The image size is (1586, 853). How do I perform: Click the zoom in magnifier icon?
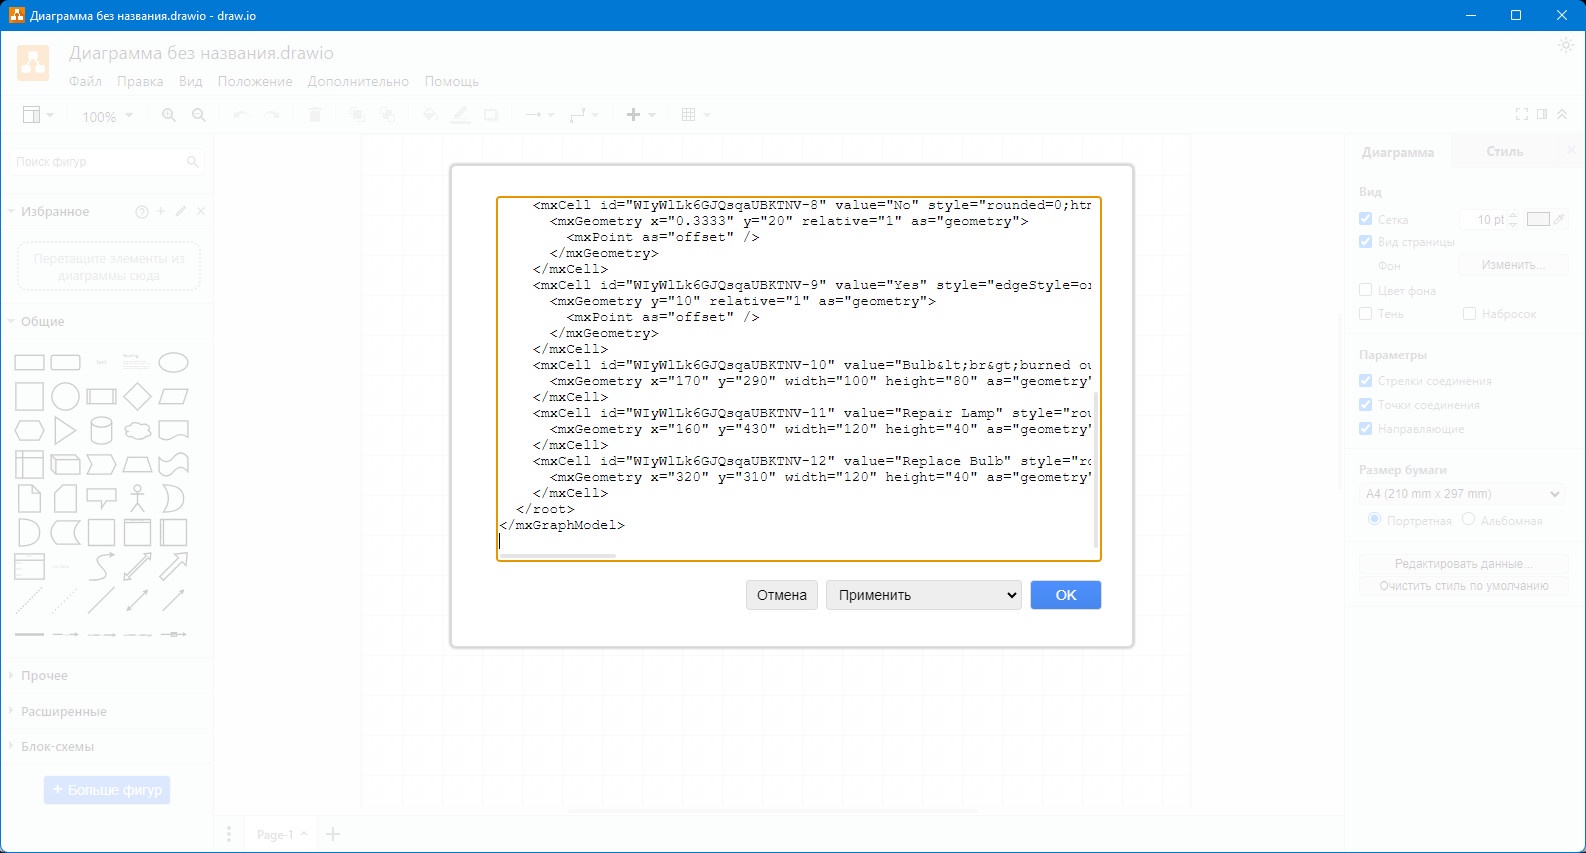(169, 115)
